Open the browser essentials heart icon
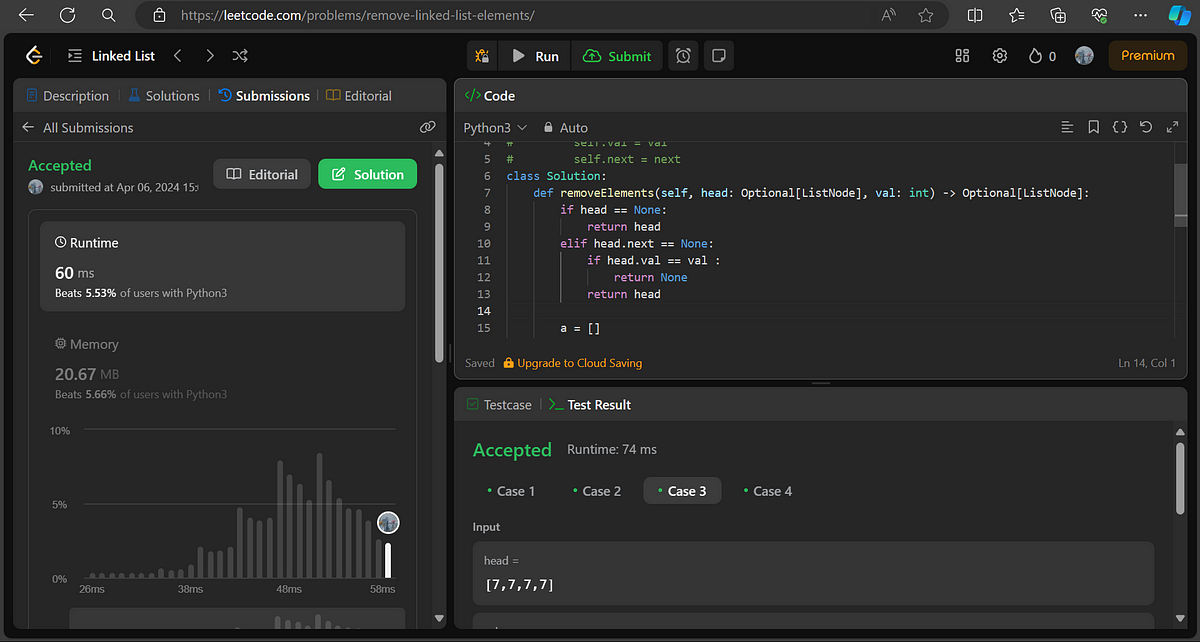1200x642 pixels. [1100, 15]
